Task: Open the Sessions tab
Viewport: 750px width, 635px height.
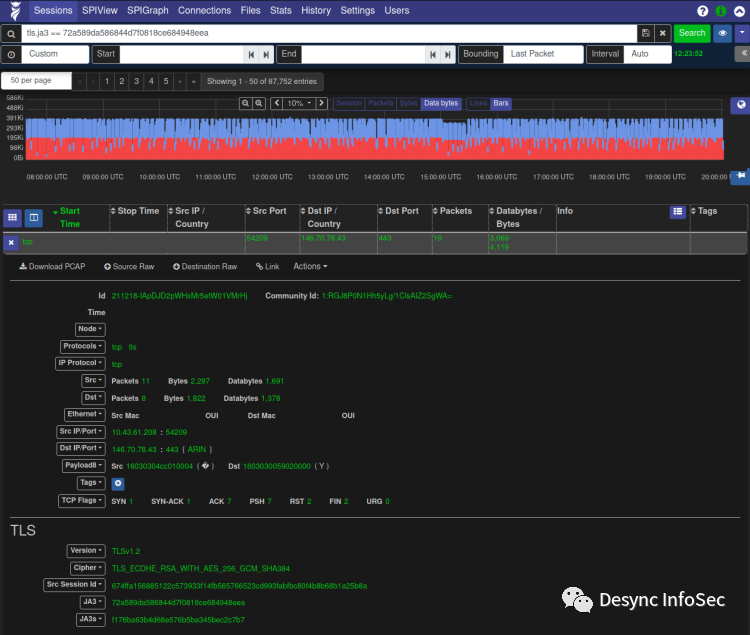Action: 53,11
